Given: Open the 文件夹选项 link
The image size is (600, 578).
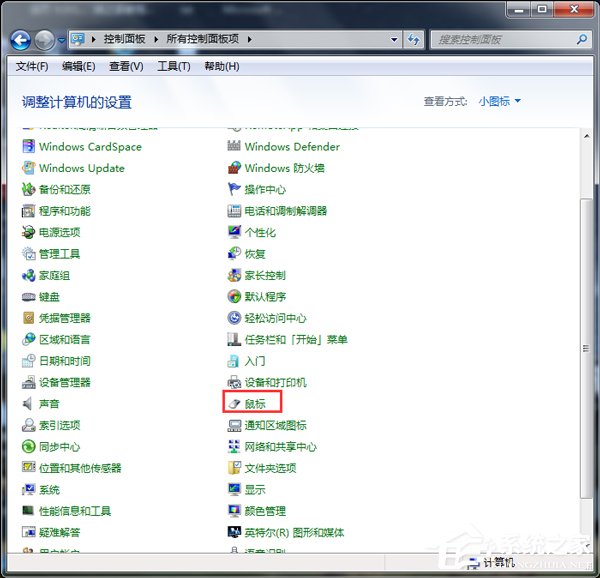Looking at the screenshot, I should coord(270,468).
